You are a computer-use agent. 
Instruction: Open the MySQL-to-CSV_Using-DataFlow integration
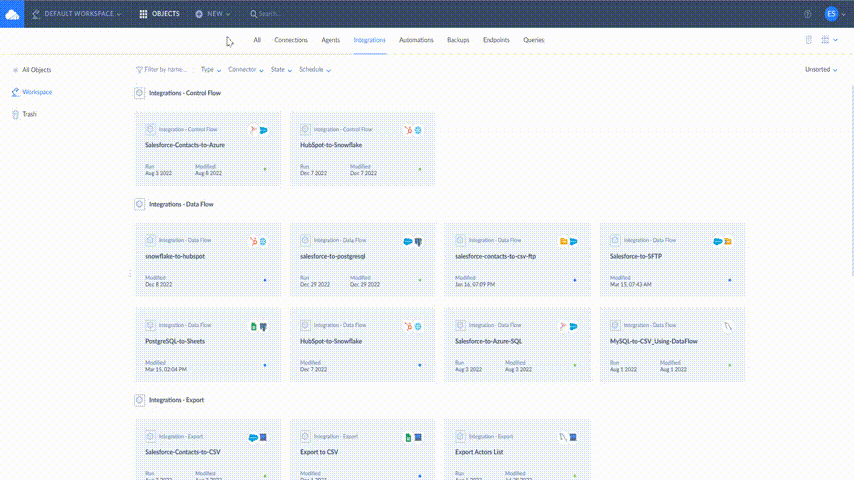point(673,345)
